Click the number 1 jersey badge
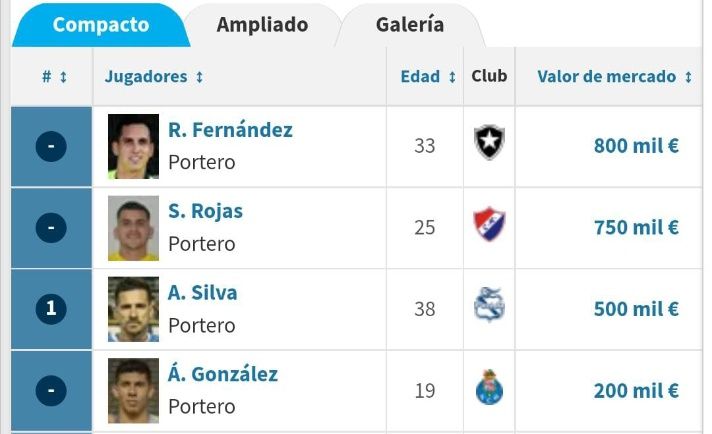This screenshot has height=434, width=712. click(x=51, y=309)
